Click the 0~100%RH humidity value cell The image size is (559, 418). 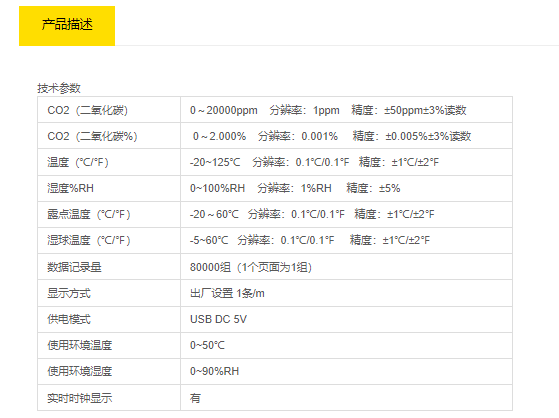tap(347, 188)
